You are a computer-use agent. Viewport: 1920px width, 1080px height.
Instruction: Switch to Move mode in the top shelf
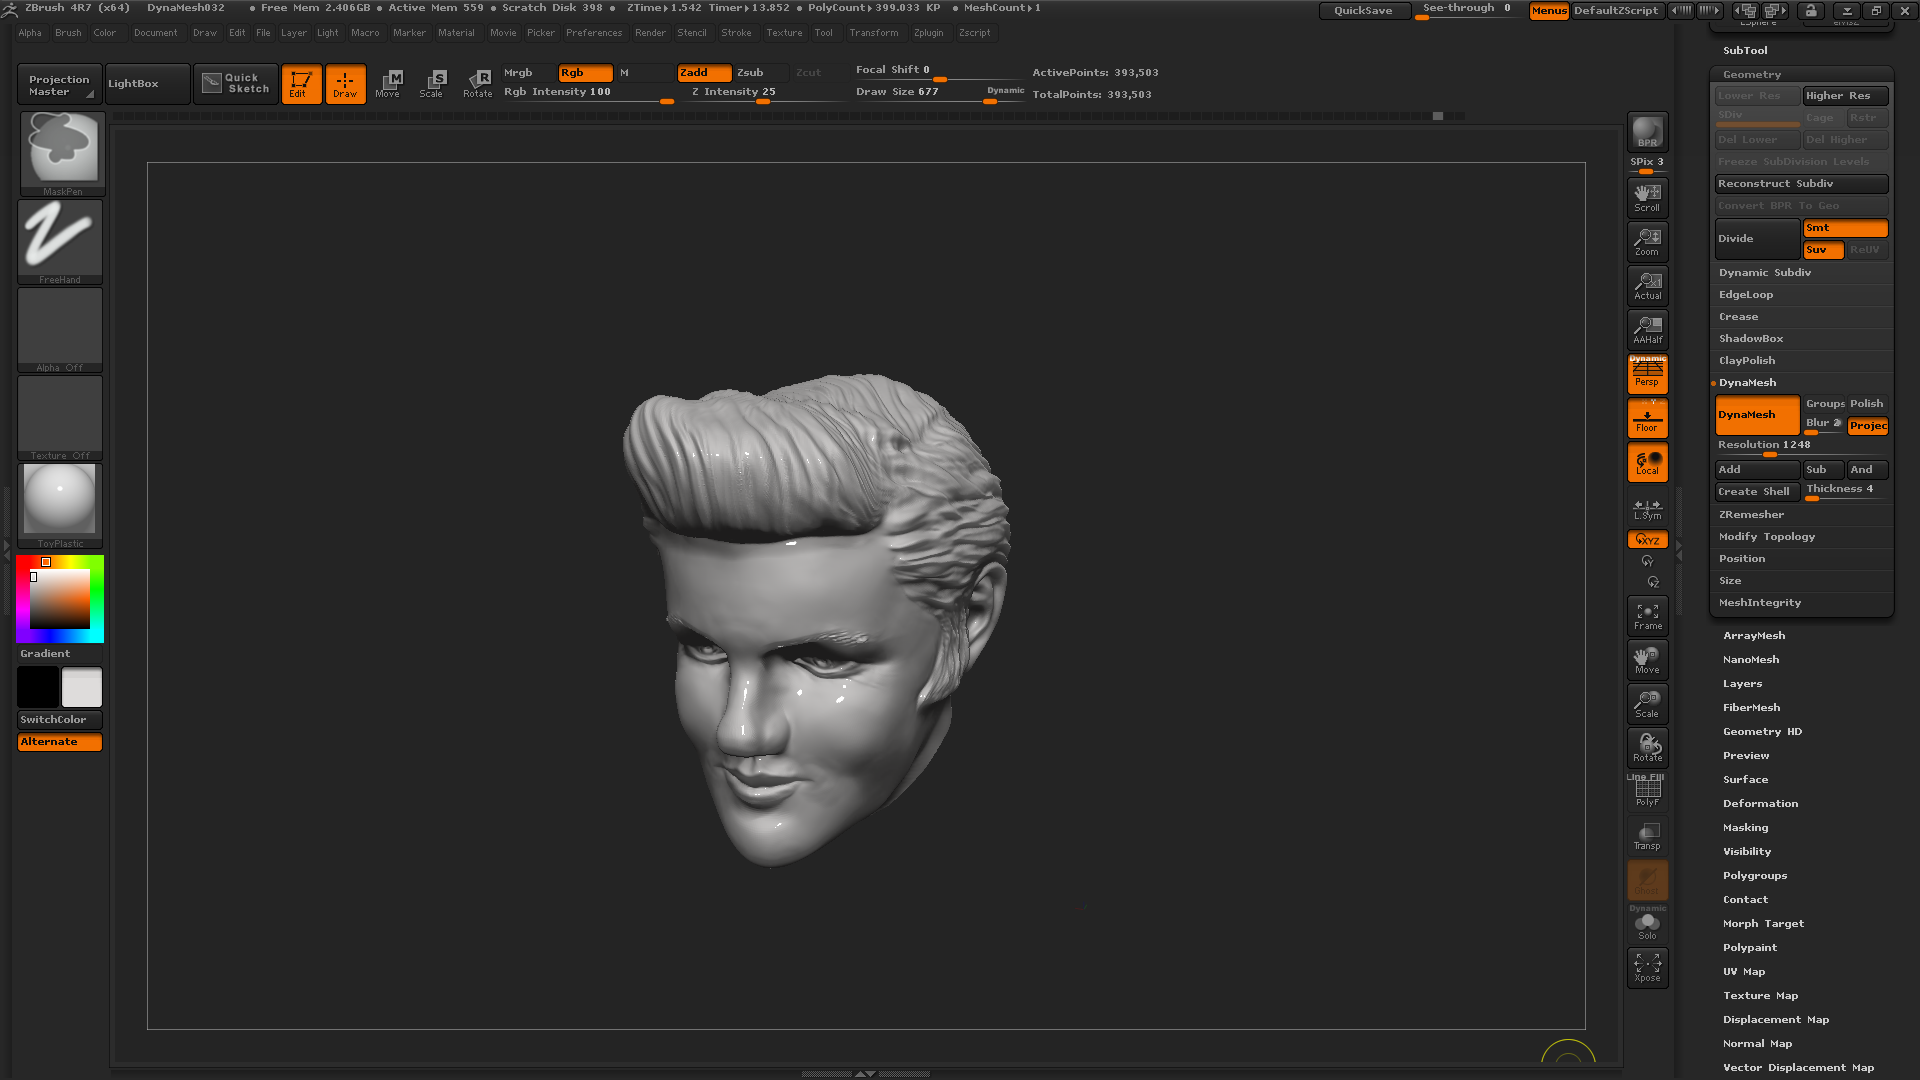[388, 83]
